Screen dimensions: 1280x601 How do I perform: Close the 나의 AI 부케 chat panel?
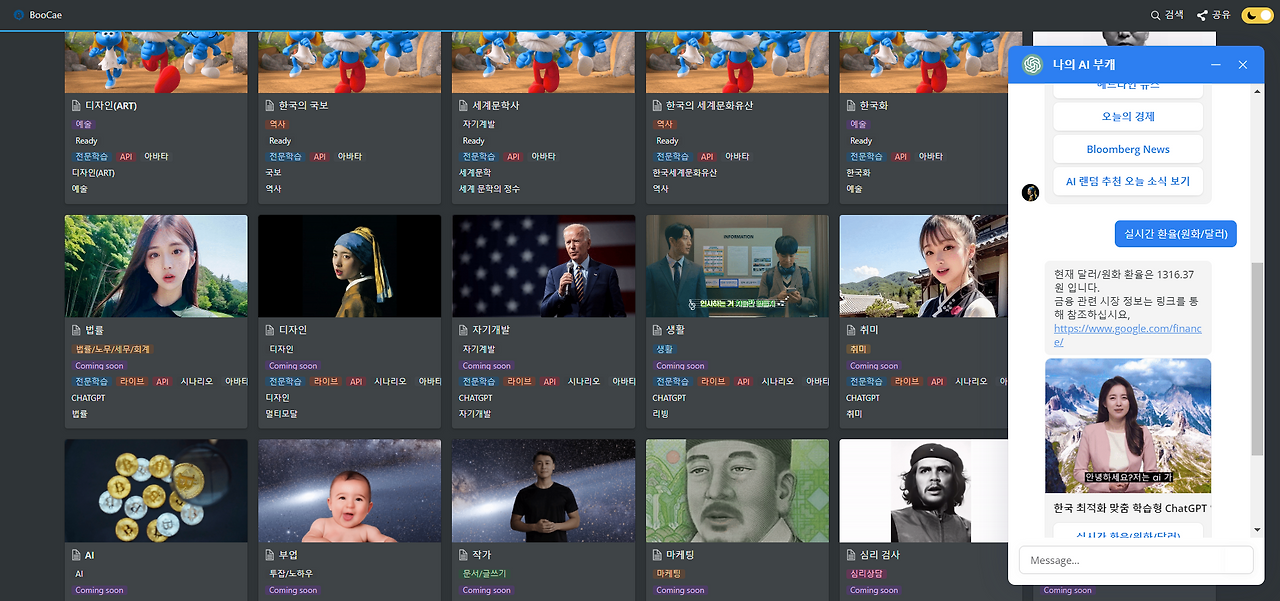coord(1243,65)
